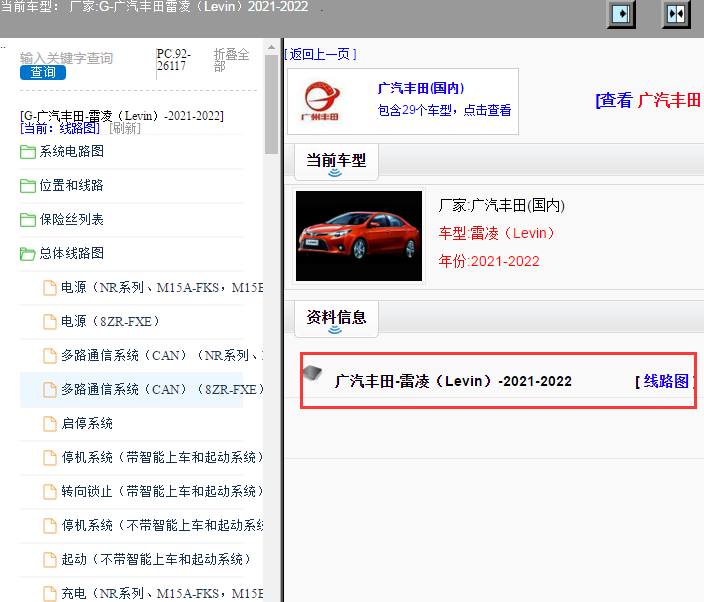Select the 资料信息 tab
704x602 pixels.
(x=336, y=318)
